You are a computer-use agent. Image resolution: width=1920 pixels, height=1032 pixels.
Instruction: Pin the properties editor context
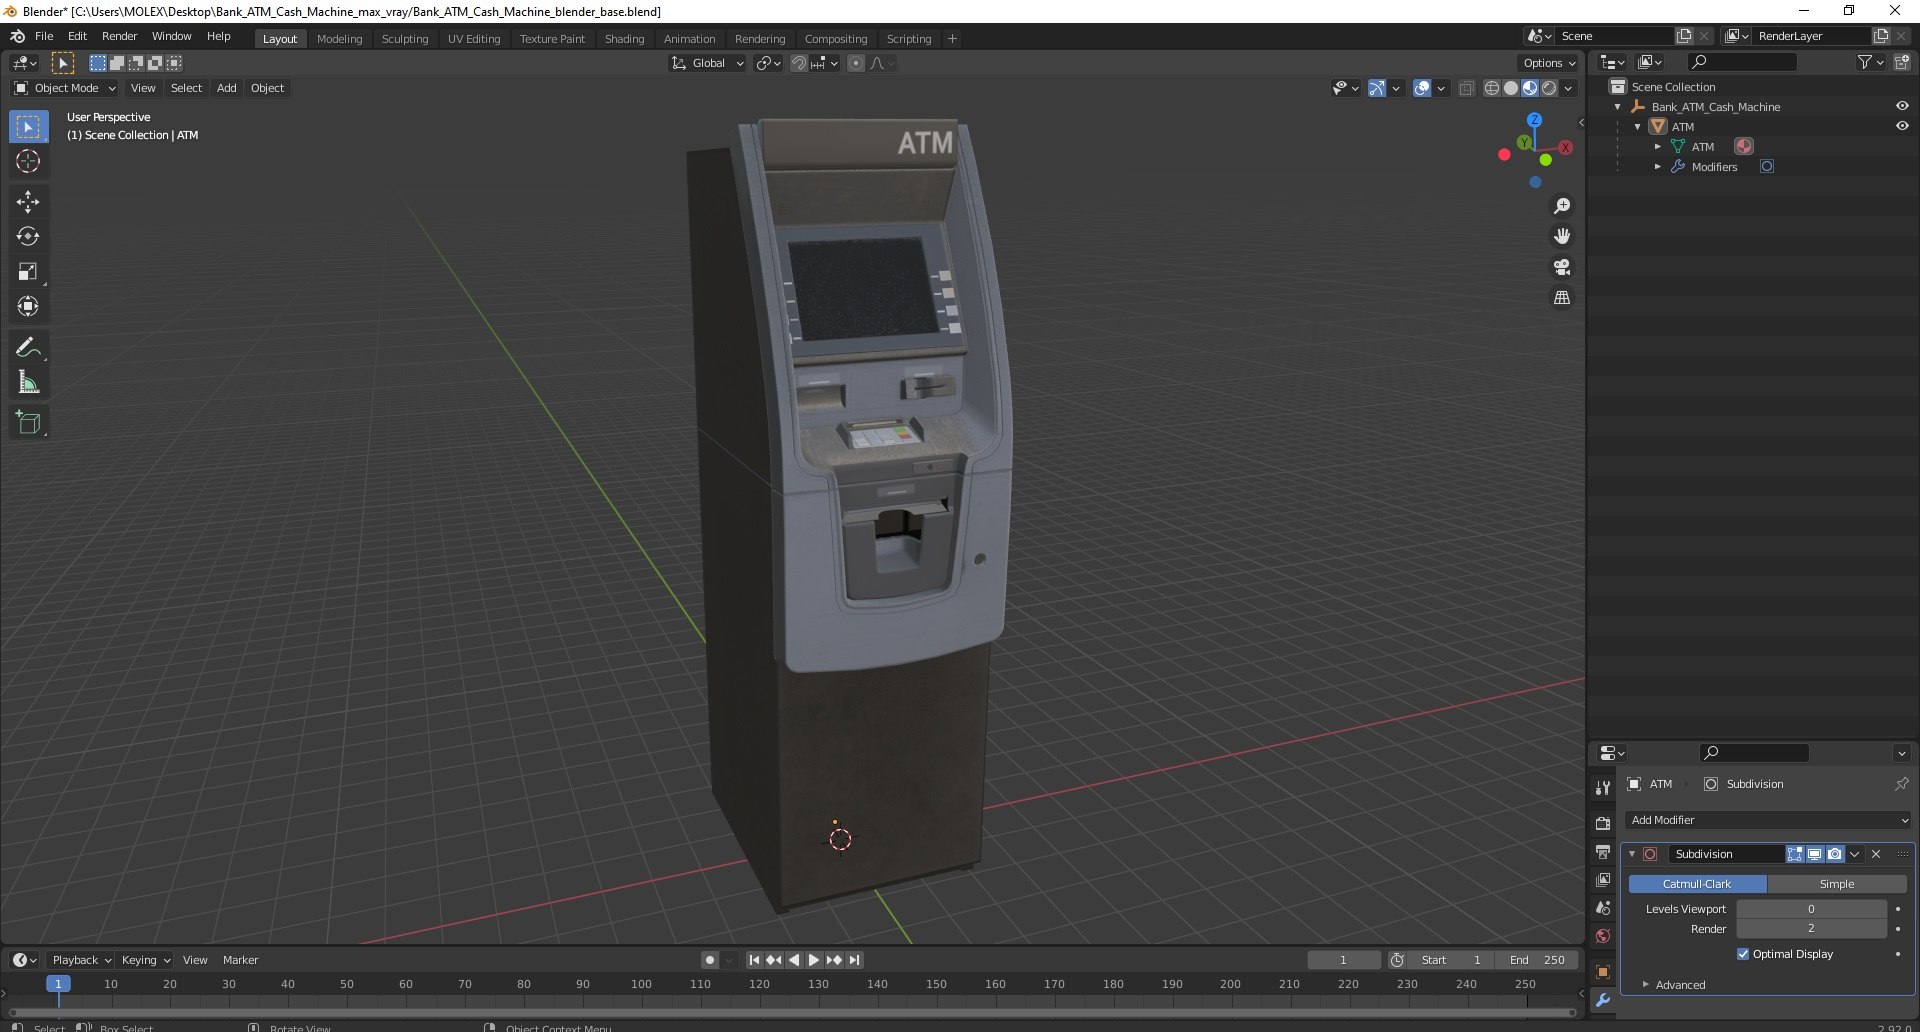coord(1901,784)
